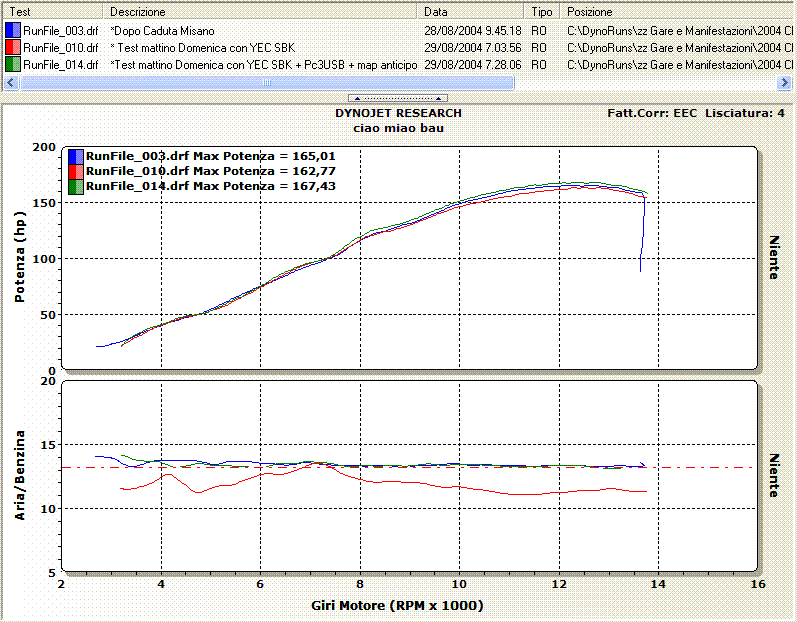
Task: Click left arrow of horizontal scrollbar
Action: click(11, 82)
